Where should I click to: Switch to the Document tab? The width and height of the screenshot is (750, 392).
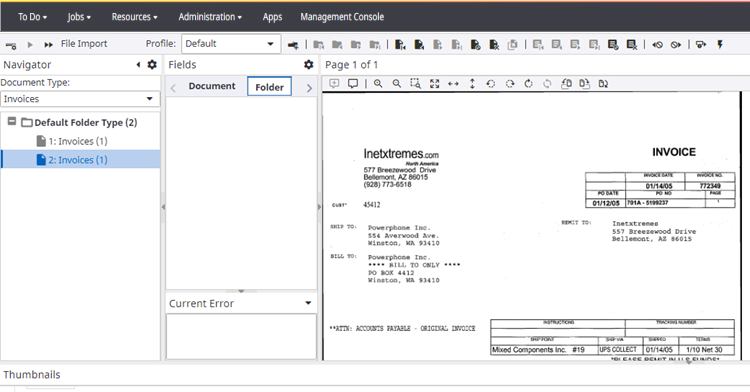(x=212, y=86)
